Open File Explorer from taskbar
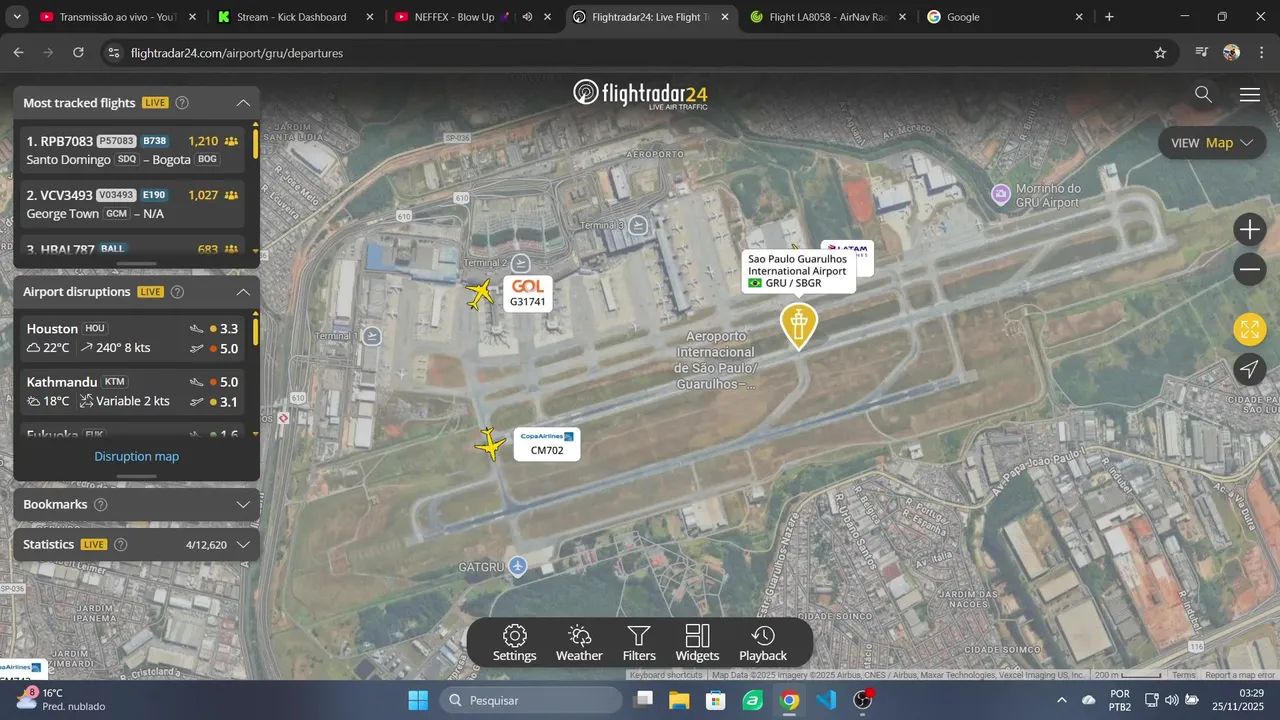The image size is (1280, 720). click(x=679, y=700)
